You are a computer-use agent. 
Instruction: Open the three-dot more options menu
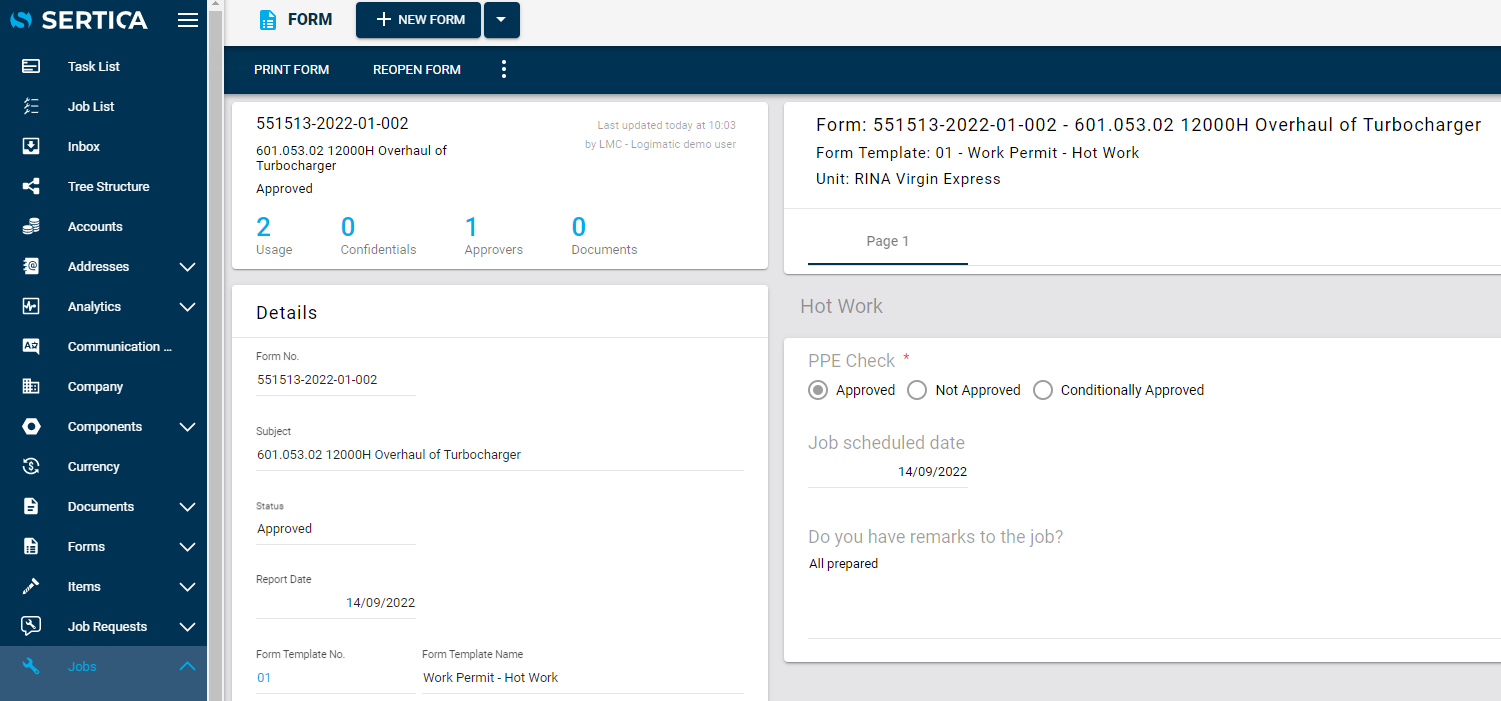coord(504,69)
